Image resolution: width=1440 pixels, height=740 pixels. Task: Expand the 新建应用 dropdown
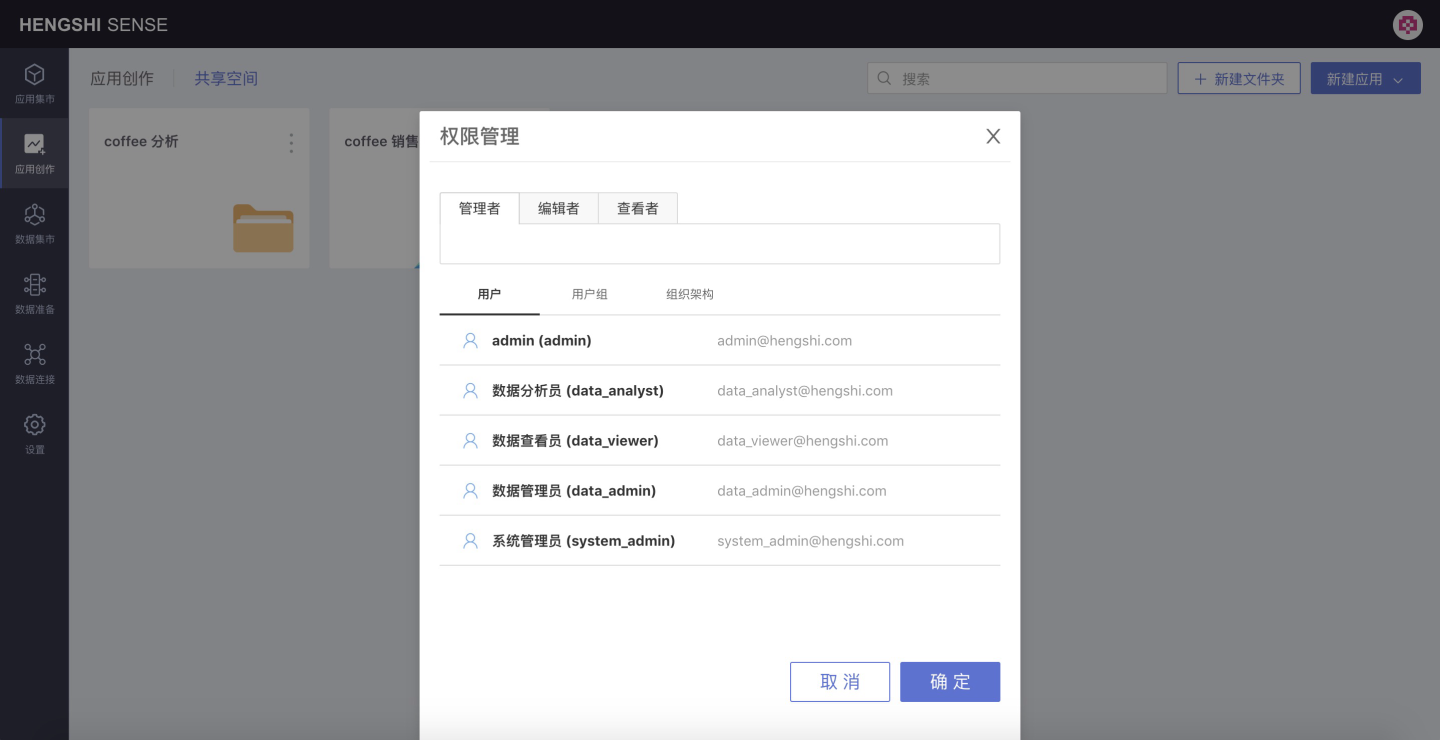coord(1365,79)
